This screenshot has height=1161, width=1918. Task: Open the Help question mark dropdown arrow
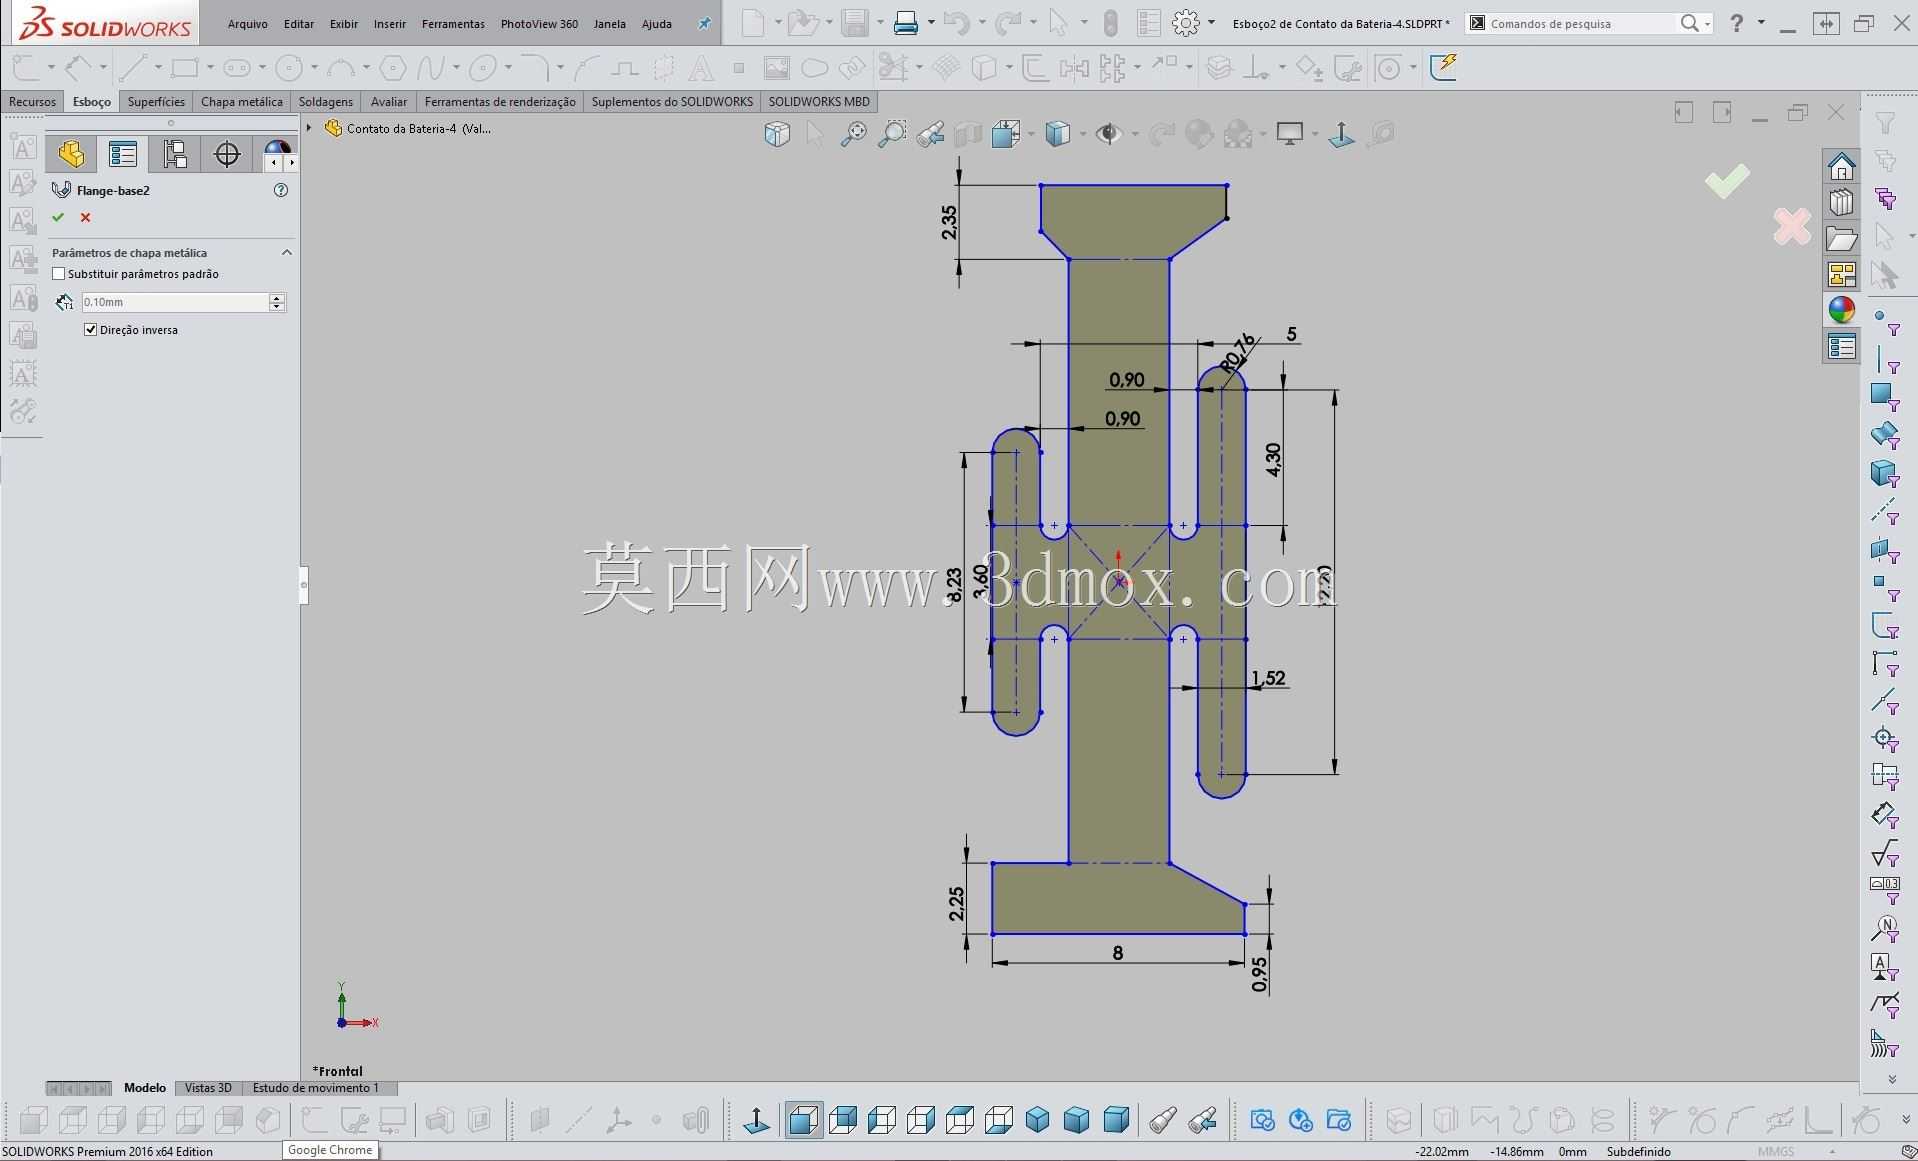click(1761, 22)
